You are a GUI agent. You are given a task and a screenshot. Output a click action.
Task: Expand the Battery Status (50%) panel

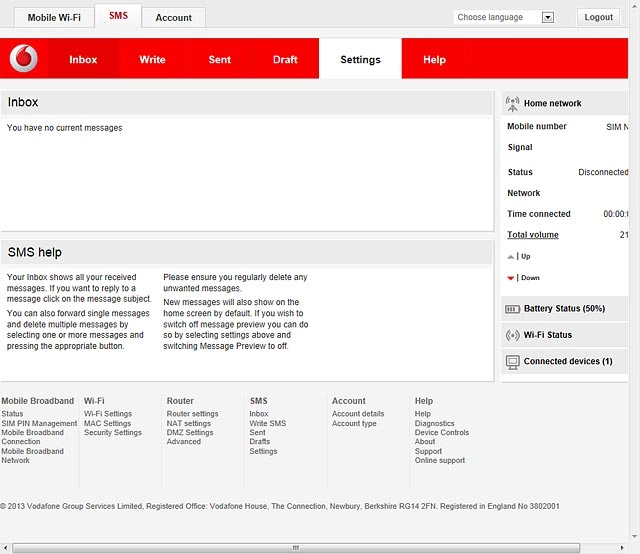pyautogui.click(x=564, y=309)
